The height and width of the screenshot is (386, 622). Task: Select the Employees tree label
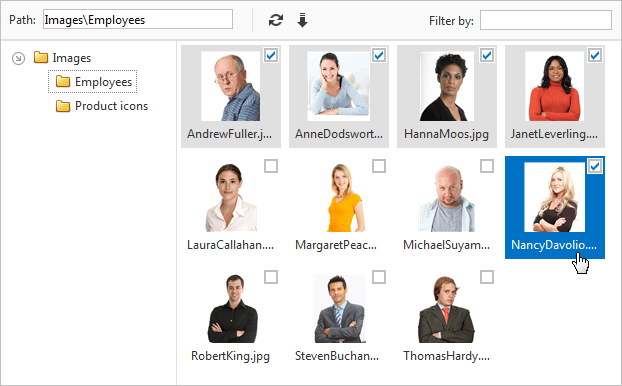click(104, 82)
